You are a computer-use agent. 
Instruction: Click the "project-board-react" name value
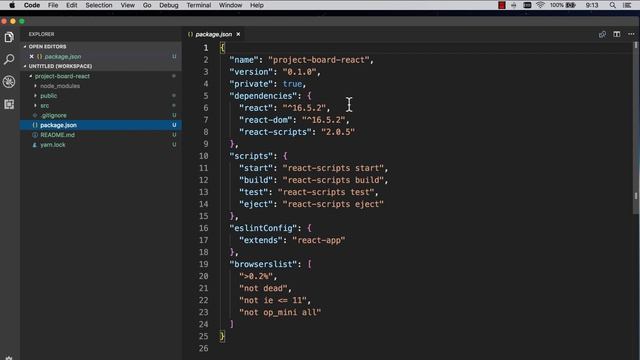(x=319, y=60)
